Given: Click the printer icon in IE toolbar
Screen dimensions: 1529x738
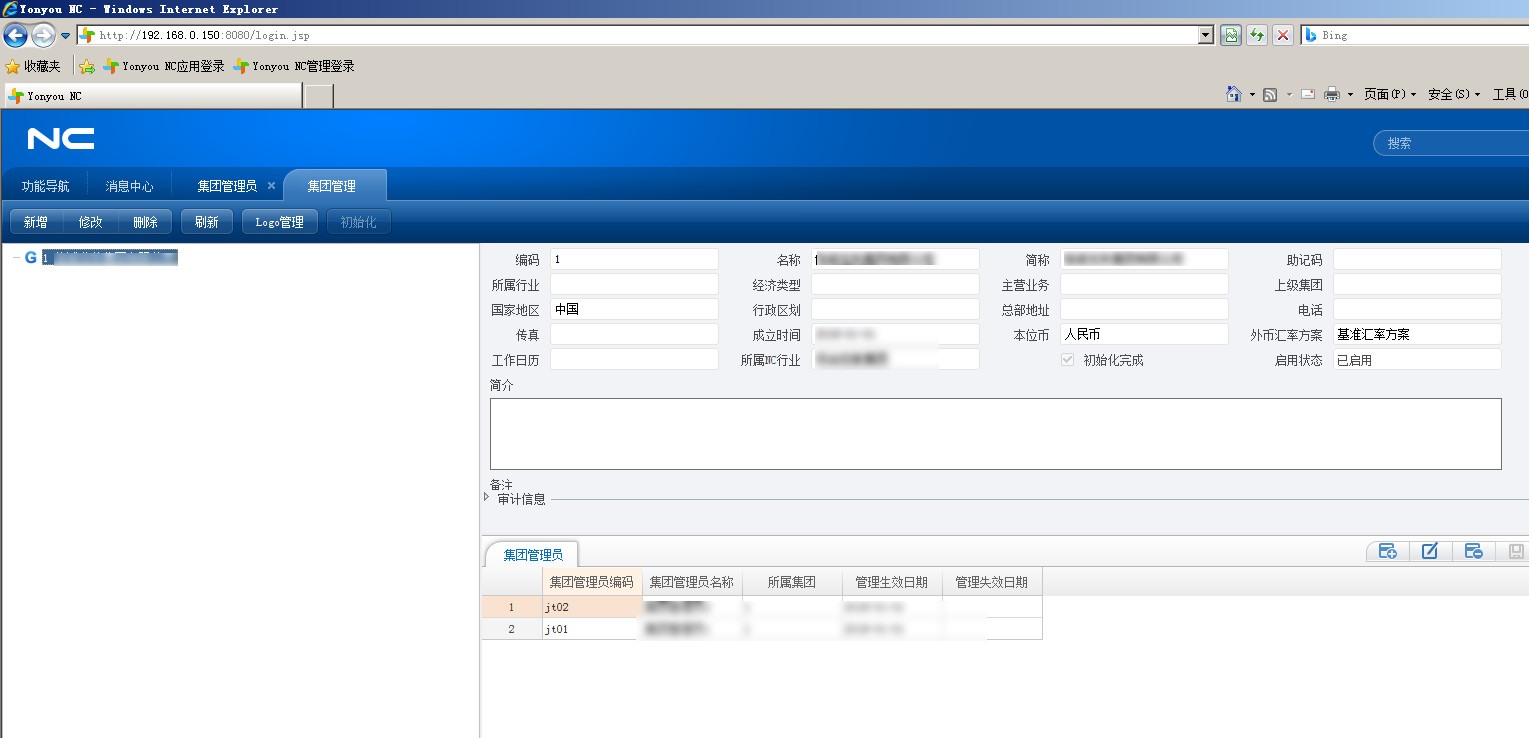Looking at the screenshot, I should (1332, 94).
